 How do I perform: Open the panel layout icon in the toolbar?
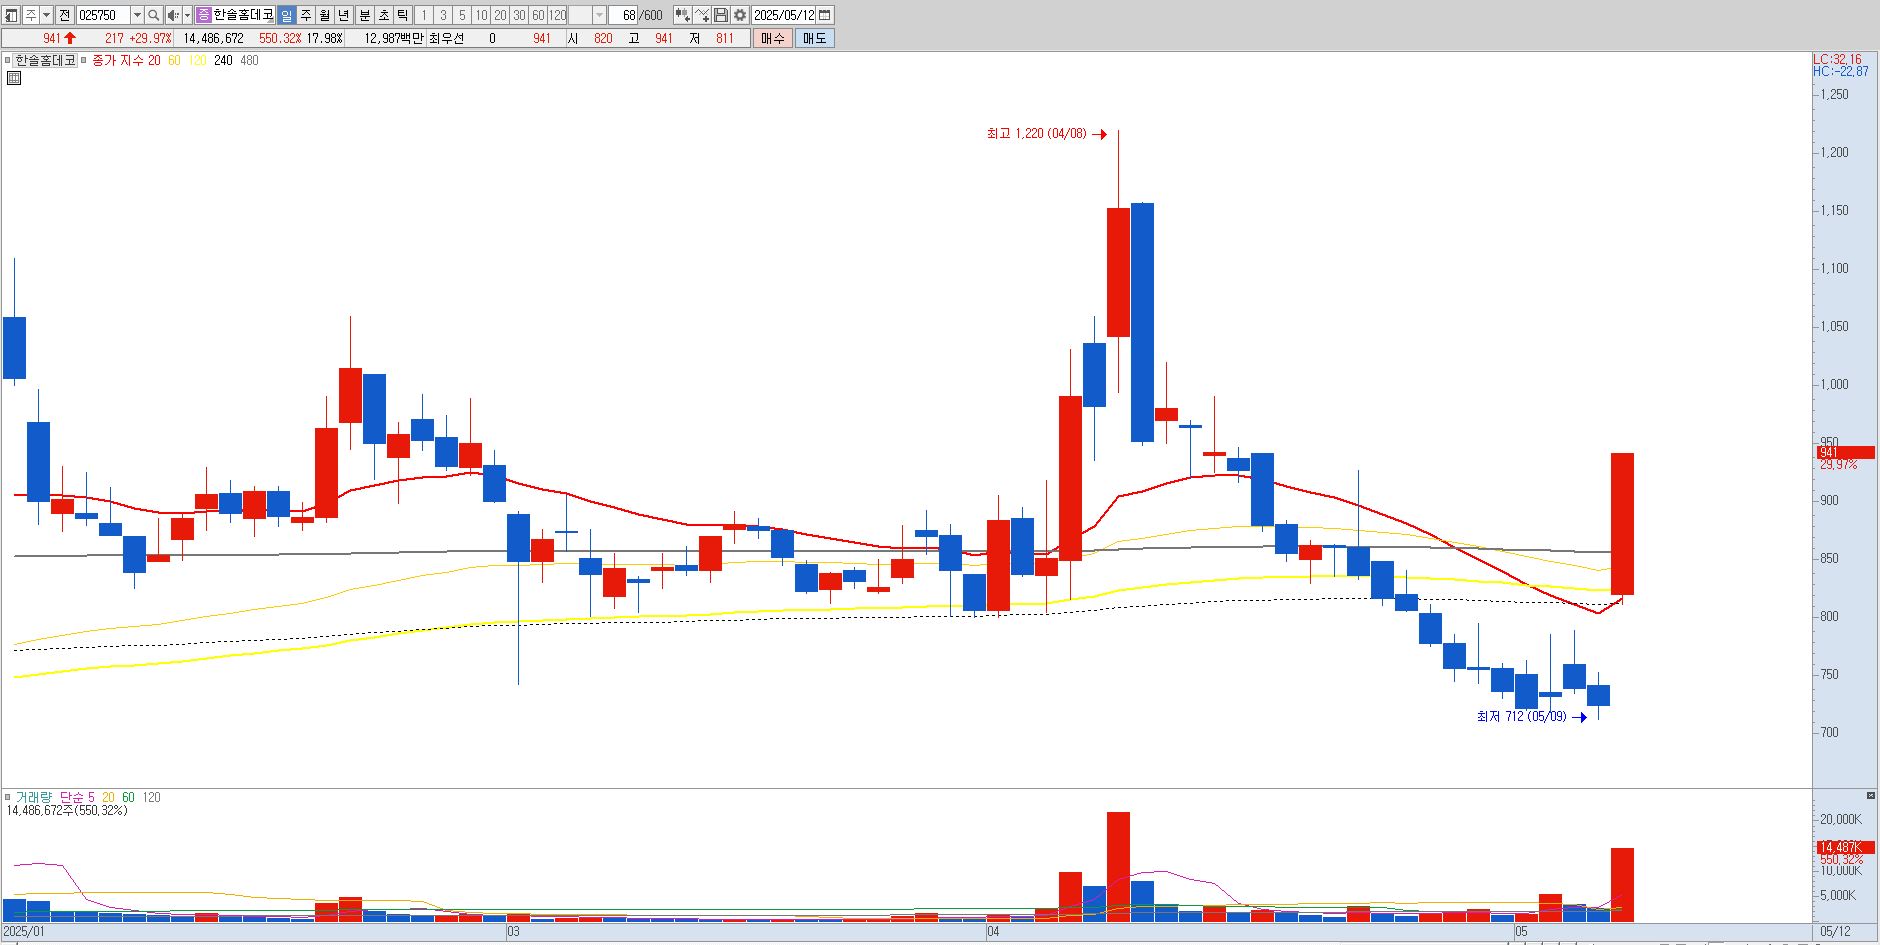(12, 15)
